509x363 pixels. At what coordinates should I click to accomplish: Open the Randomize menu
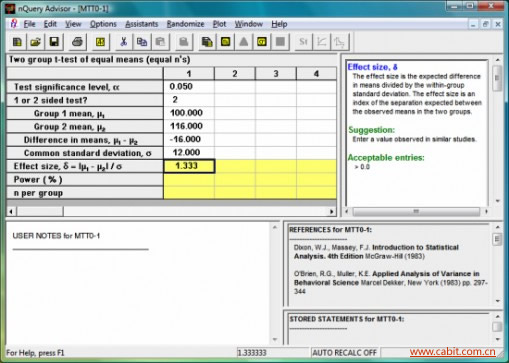185,24
